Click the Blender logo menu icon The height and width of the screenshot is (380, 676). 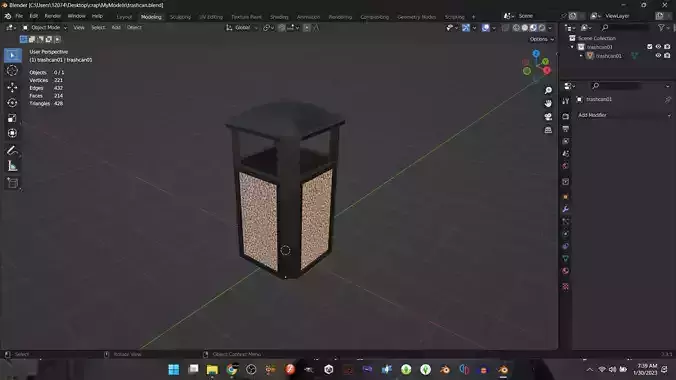tap(8, 16)
